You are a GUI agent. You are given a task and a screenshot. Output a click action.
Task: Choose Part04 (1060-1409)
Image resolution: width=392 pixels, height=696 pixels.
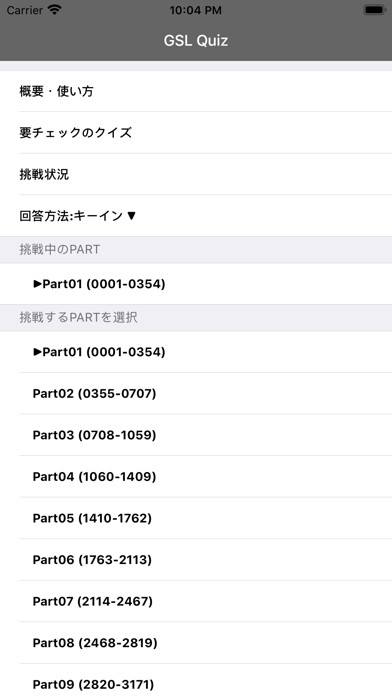[196, 477]
